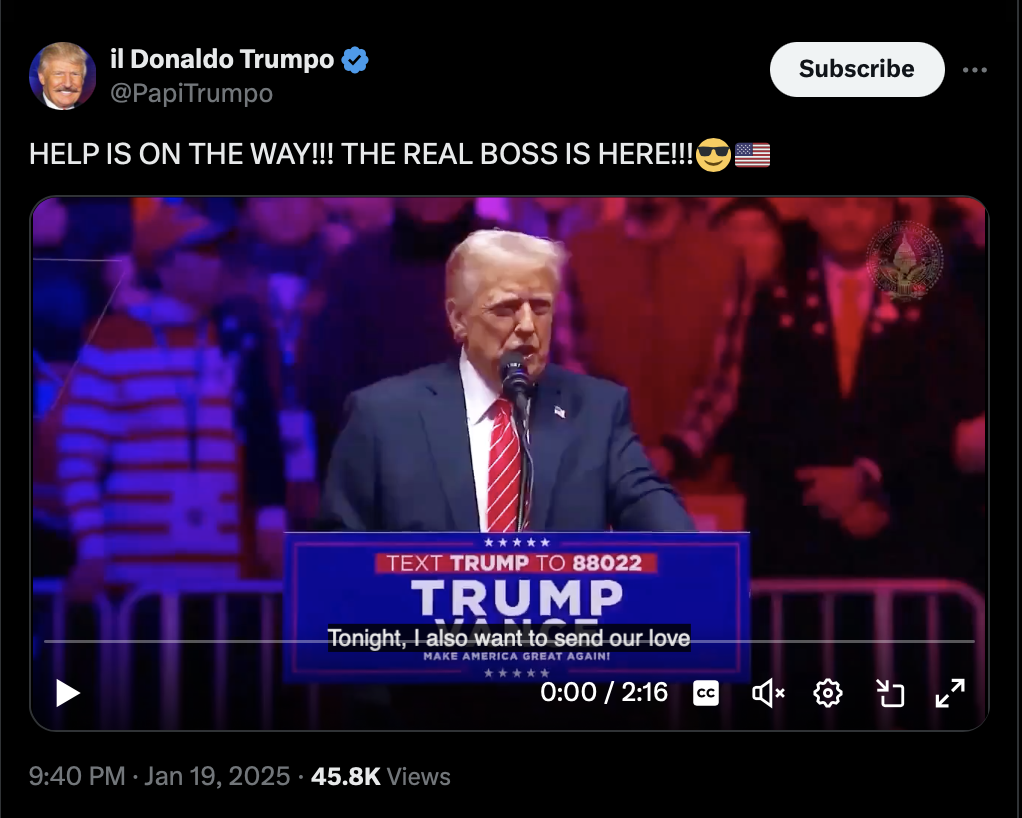Viewport: 1022px width, 818px height.
Task: Open video settings gear
Action: [828, 693]
